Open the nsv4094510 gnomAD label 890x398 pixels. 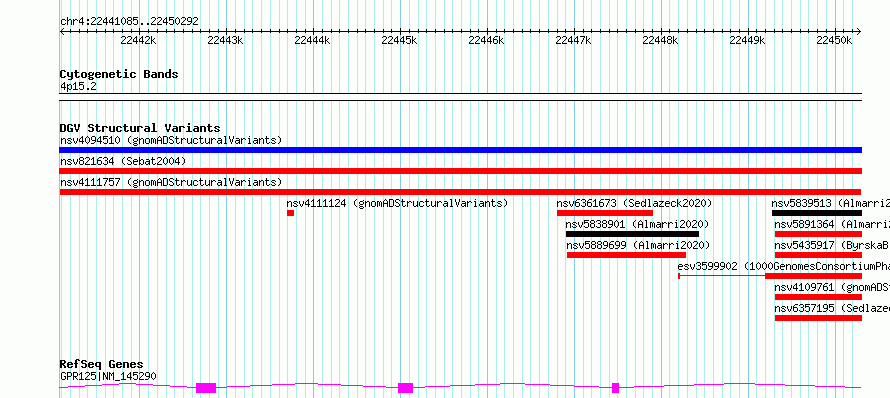(x=171, y=140)
